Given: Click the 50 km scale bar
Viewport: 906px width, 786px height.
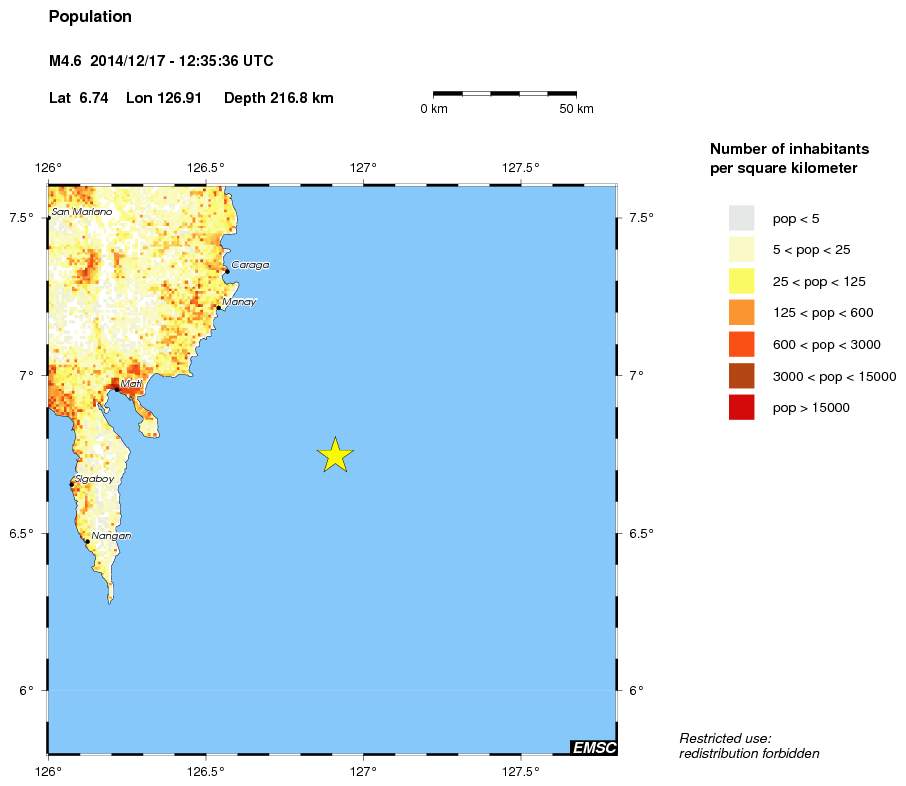Looking at the screenshot, I should coord(504,93).
